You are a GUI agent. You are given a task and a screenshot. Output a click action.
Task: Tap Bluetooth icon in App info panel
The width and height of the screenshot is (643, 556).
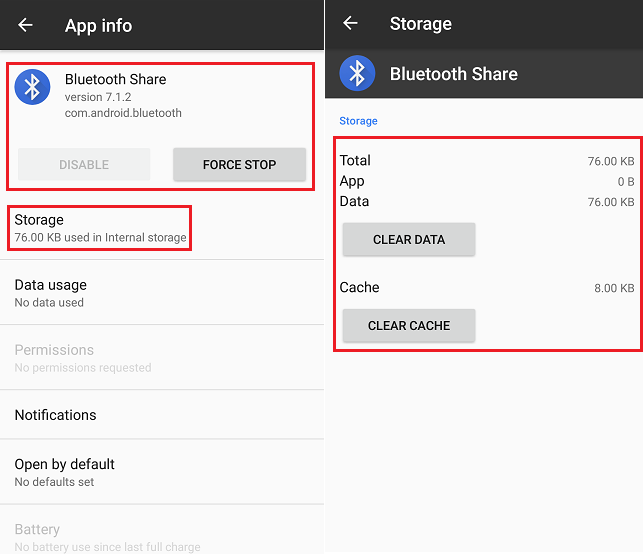[32, 87]
